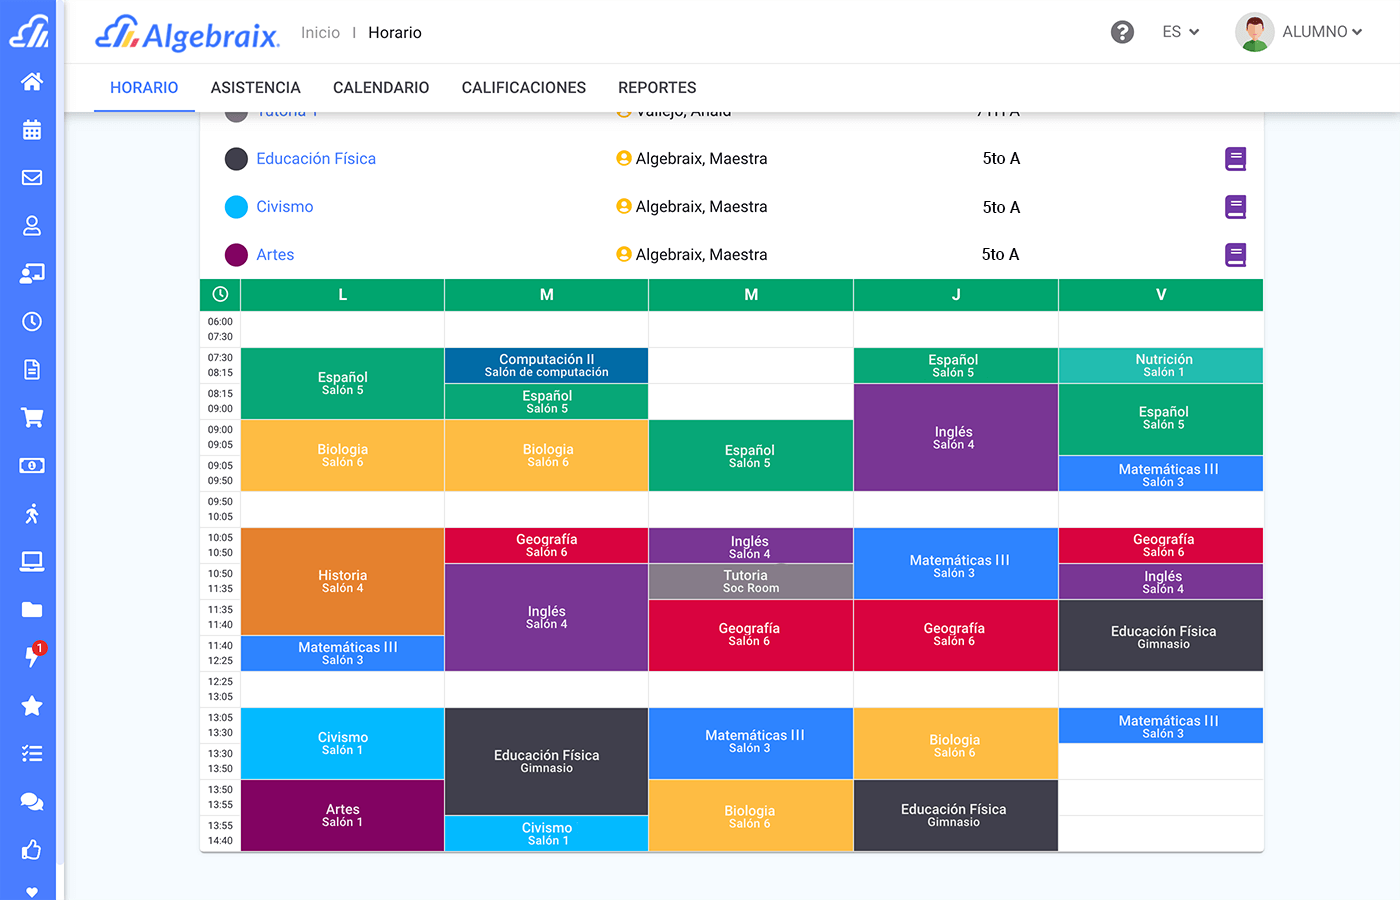Click the payments money icon in the sidebar
Screen dimensions: 1400x900
pyautogui.click(x=31, y=465)
